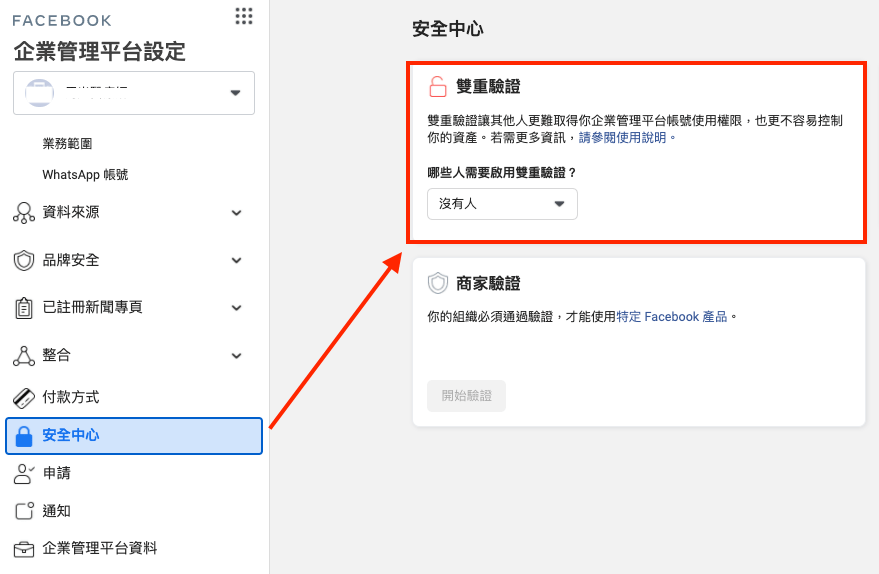
Task: Click the 品牌安全 shield icon
Action: tap(24, 260)
